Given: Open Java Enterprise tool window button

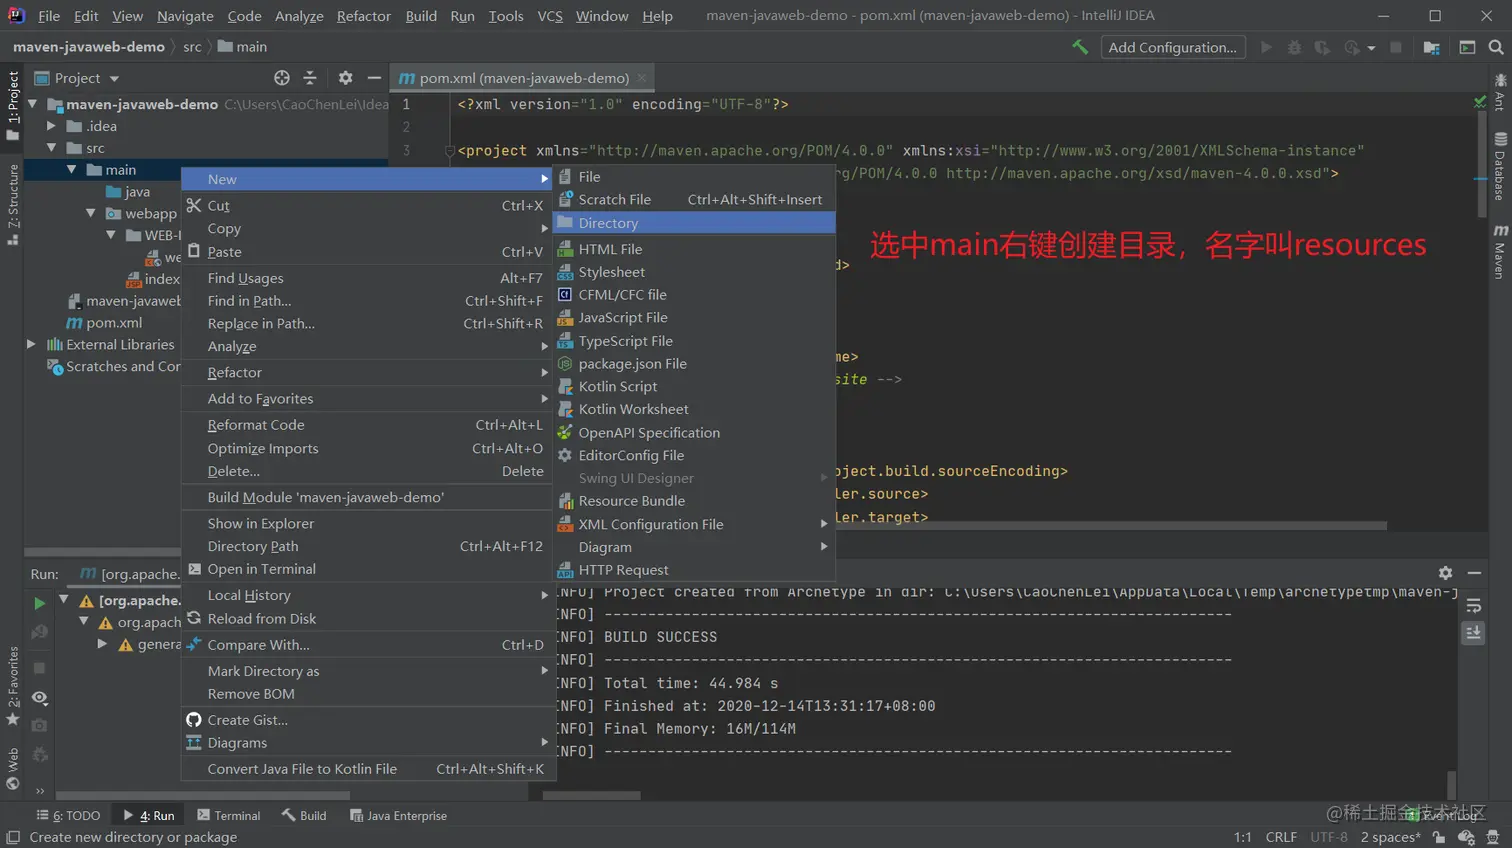Looking at the screenshot, I should point(398,816).
